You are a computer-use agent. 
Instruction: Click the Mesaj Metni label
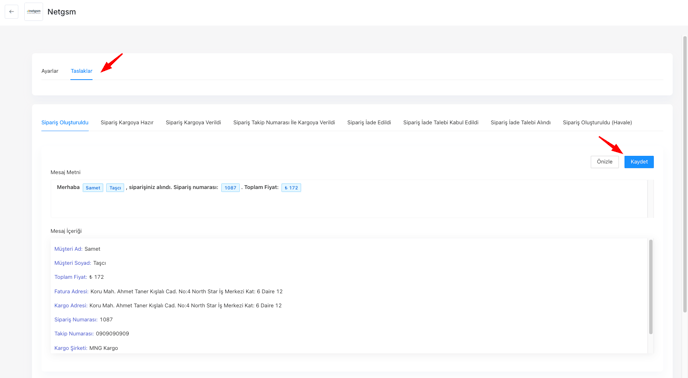tap(65, 172)
